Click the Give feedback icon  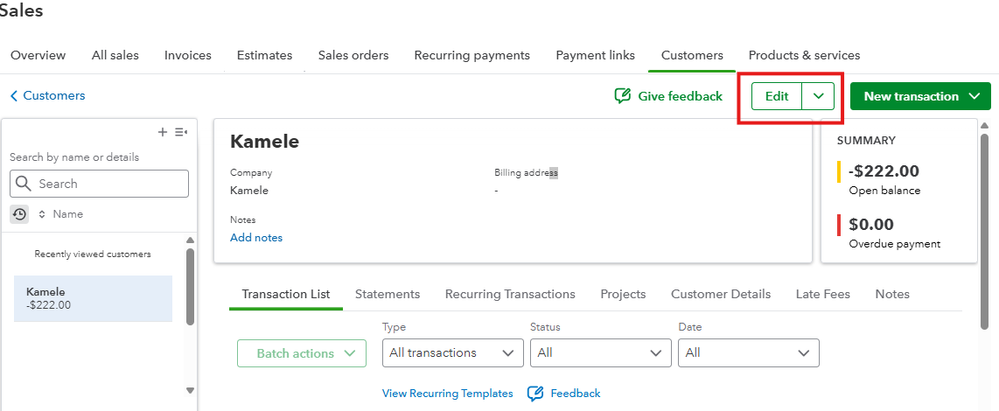pyautogui.click(x=623, y=96)
